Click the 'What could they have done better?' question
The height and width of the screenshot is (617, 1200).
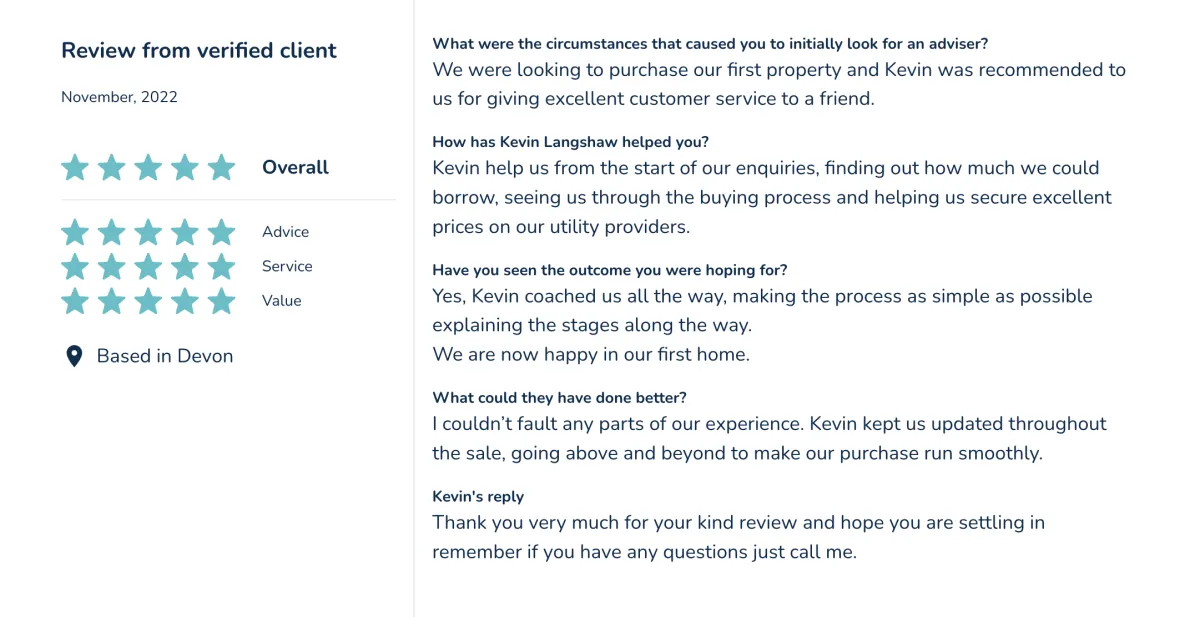[x=560, y=398]
